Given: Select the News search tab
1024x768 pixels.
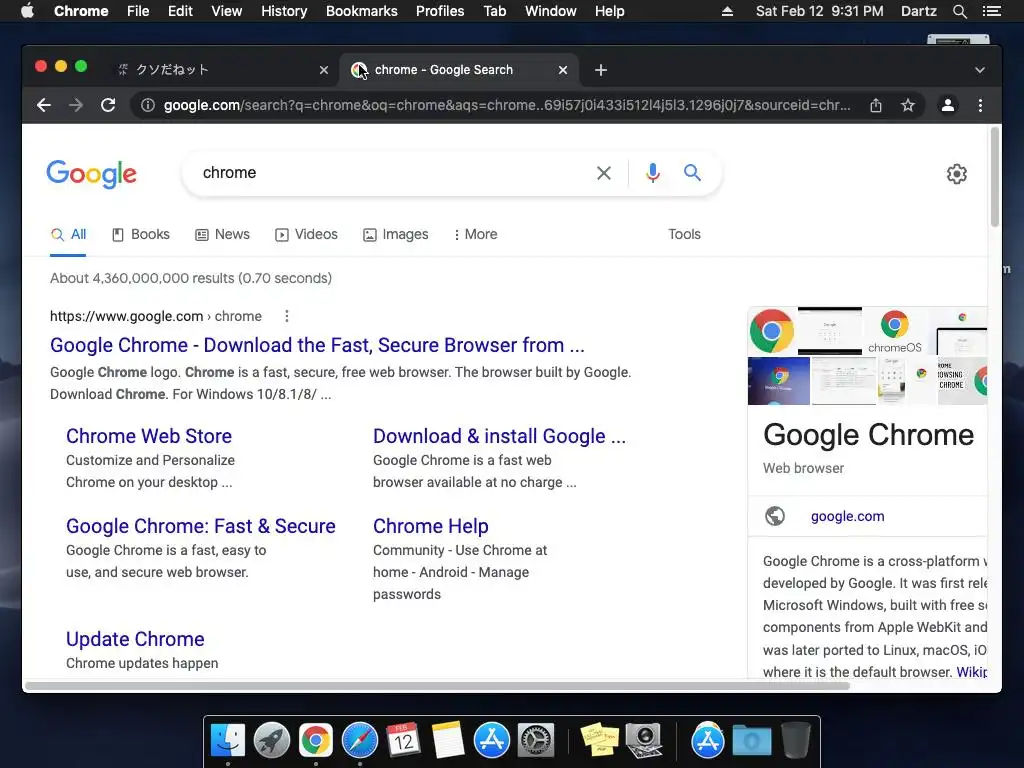Looking at the screenshot, I should click(223, 234).
